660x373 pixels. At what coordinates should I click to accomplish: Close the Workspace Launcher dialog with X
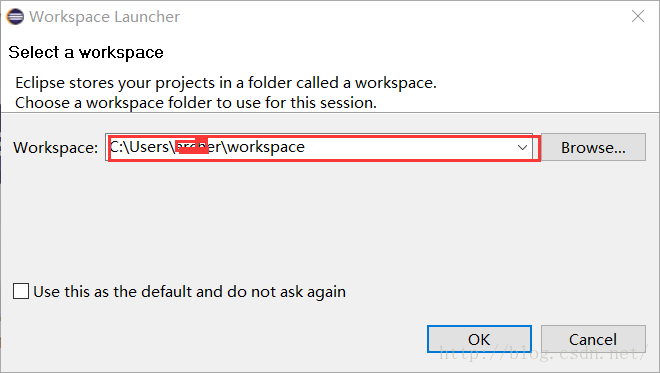click(638, 16)
